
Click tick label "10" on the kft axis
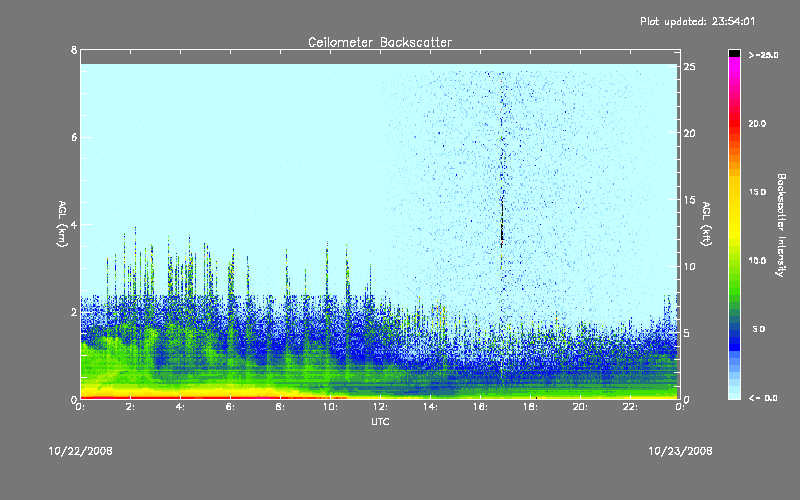coord(690,266)
